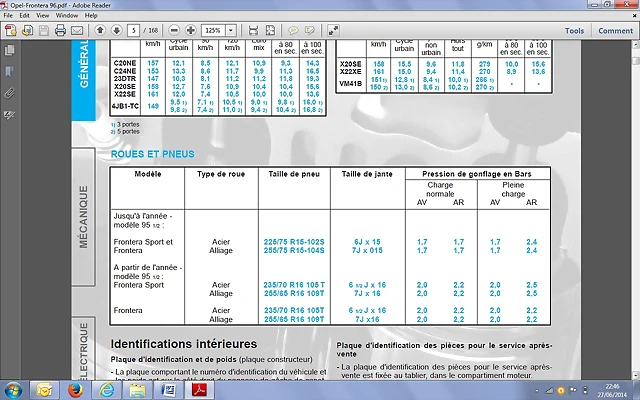The image size is (640, 400).
Task: Click the Identifications intérieures heading
Action: coord(184,344)
